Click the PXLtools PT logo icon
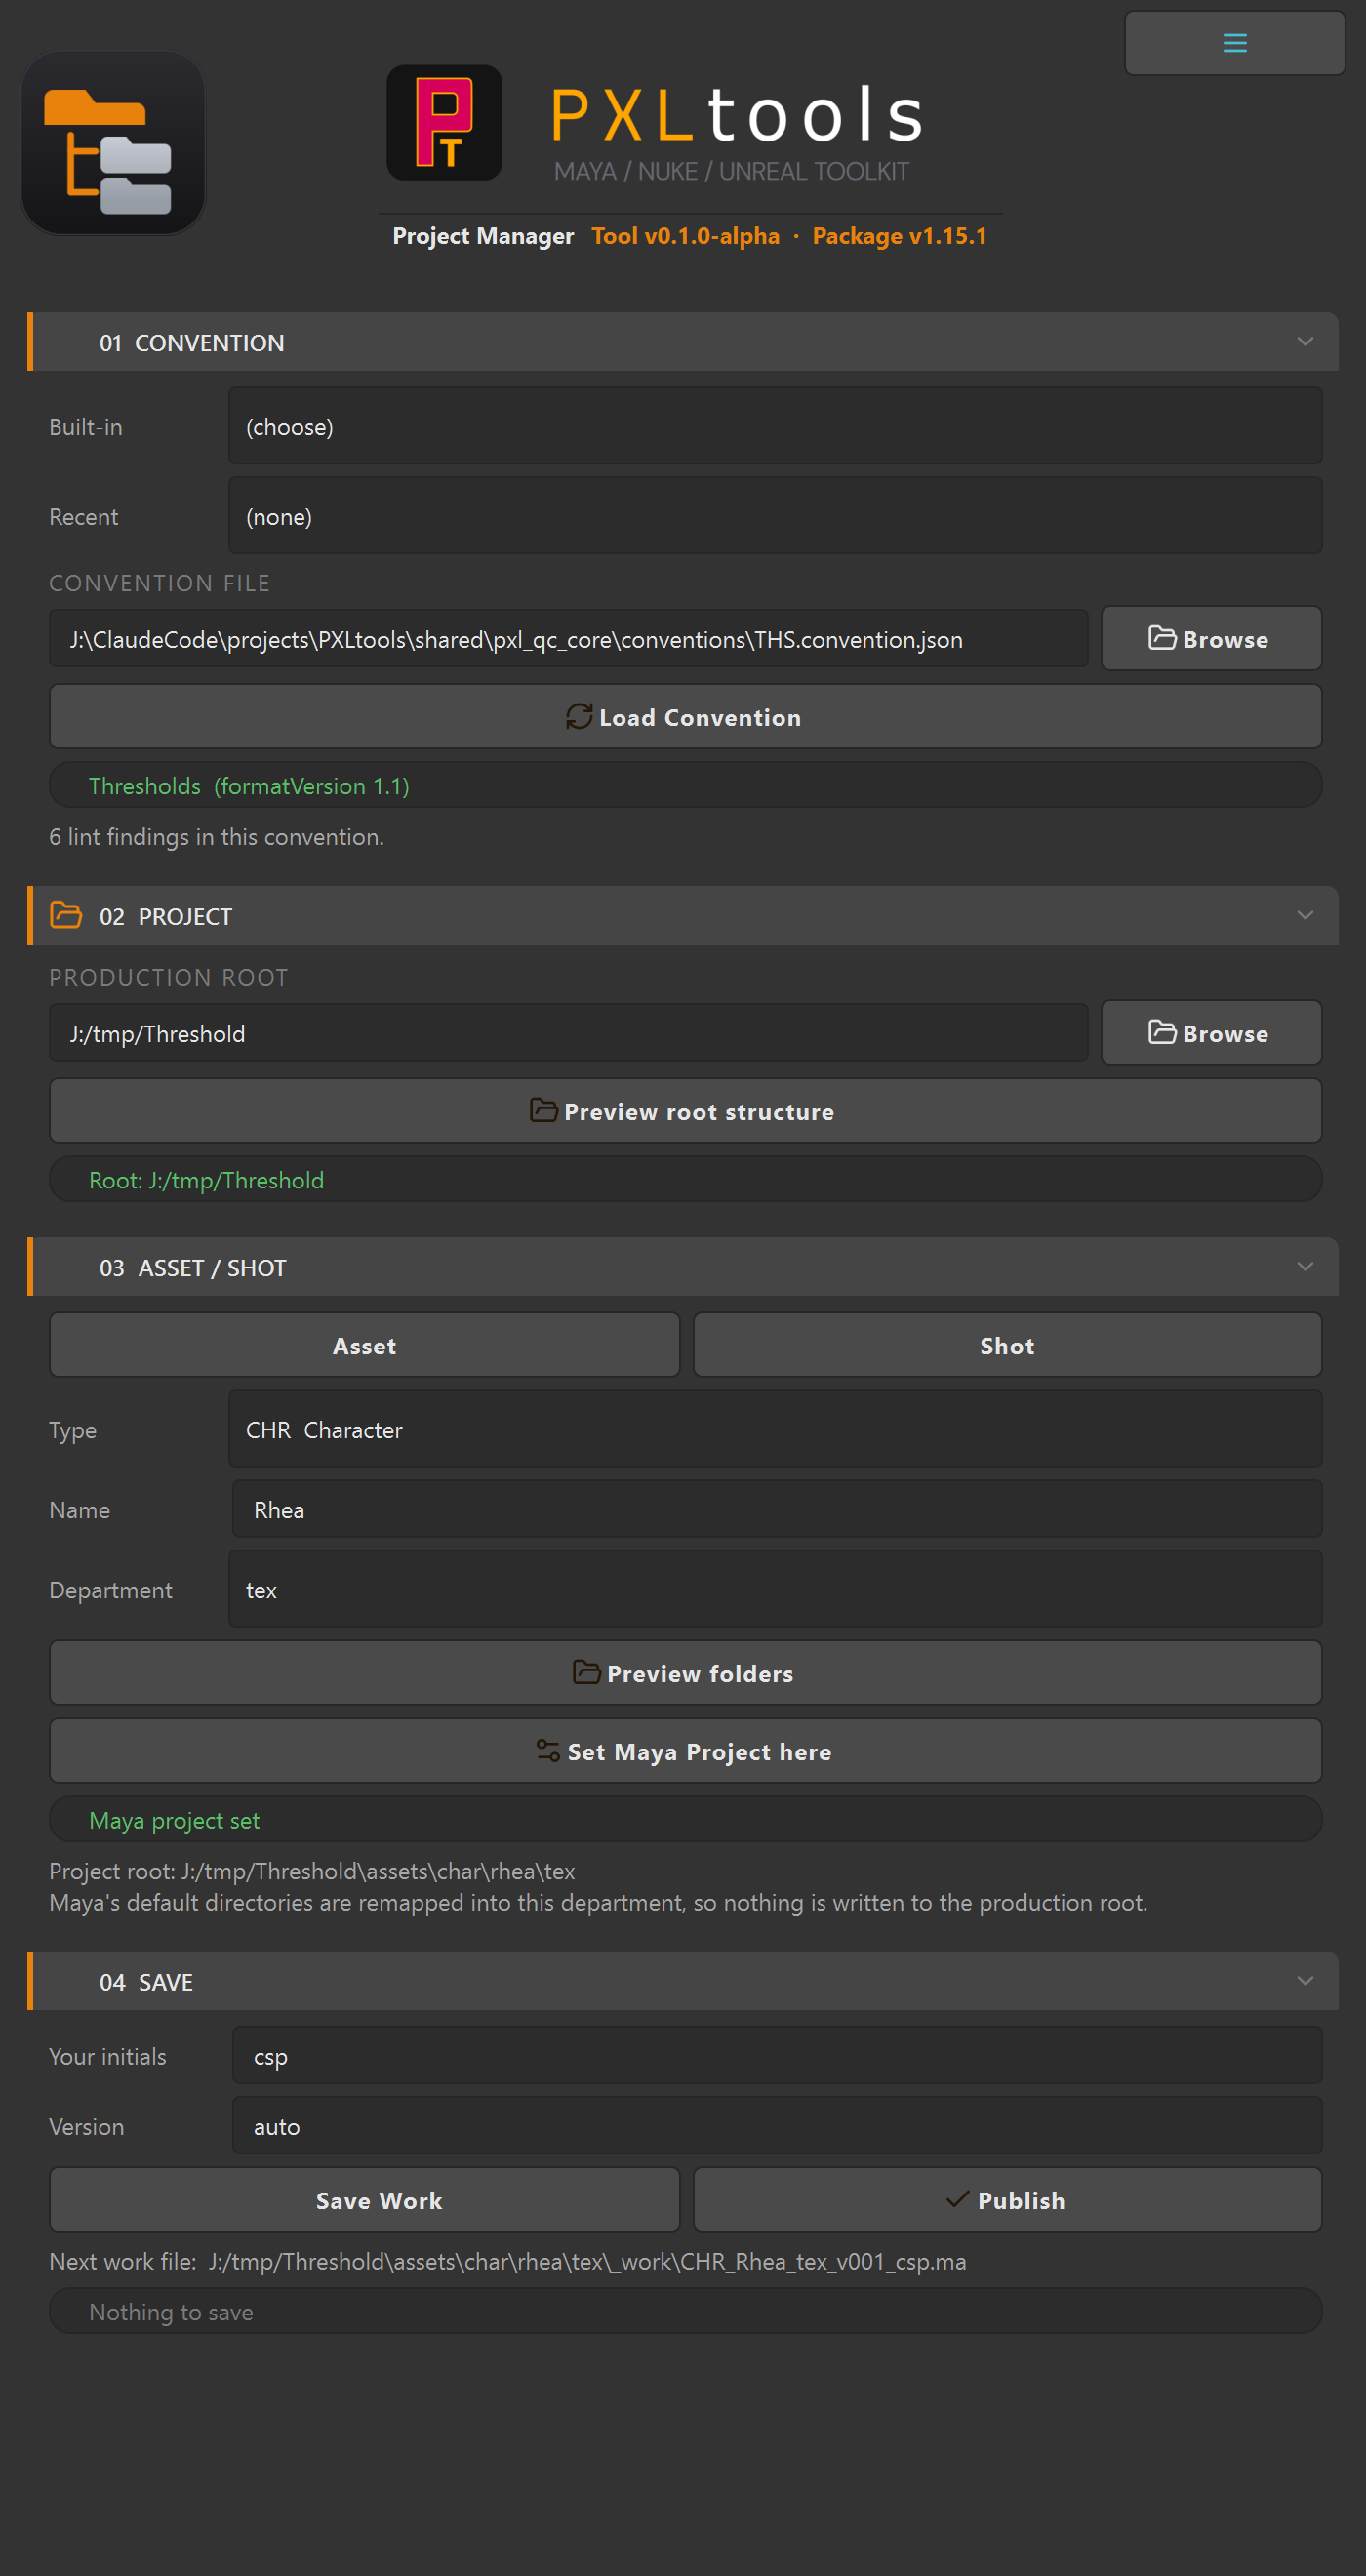The height and width of the screenshot is (2576, 1366). (444, 123)
